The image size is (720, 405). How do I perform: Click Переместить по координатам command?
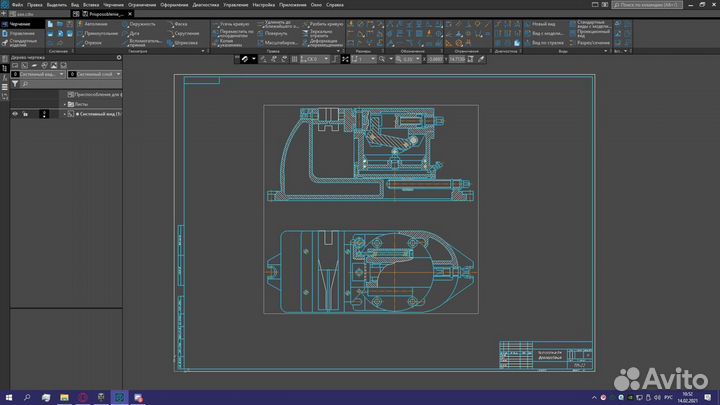[235, 34]
